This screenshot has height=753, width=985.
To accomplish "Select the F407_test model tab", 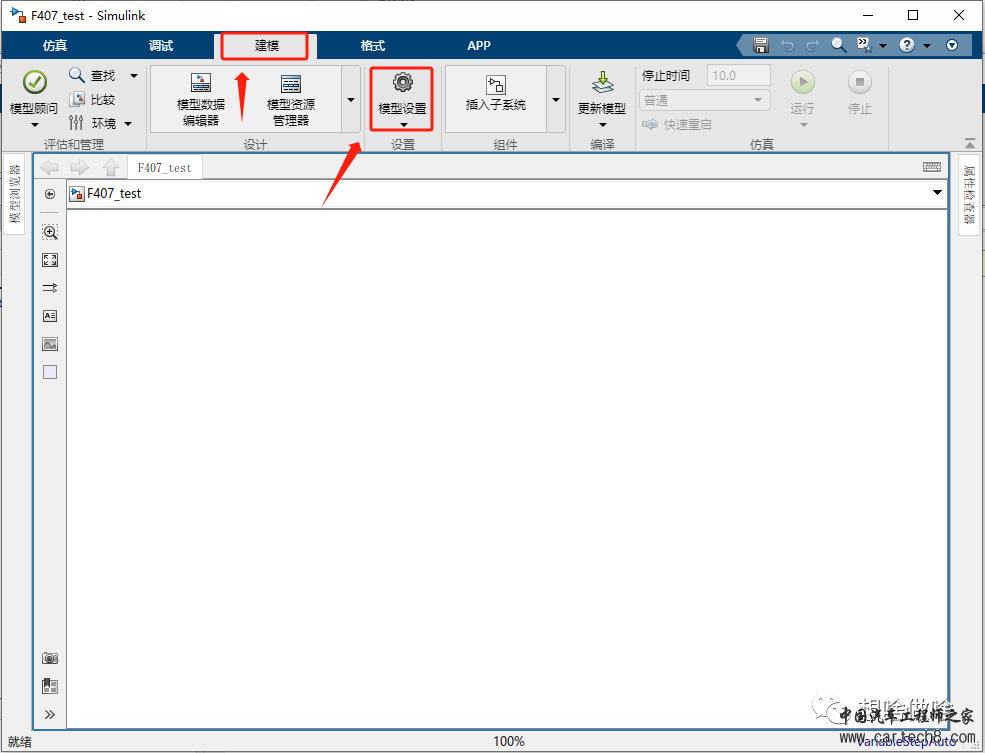I will [x=165, y=168].
